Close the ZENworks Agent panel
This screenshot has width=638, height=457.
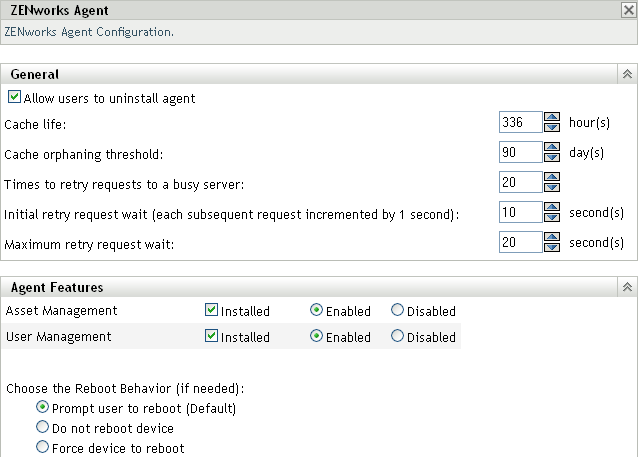[x=627, y=10]
